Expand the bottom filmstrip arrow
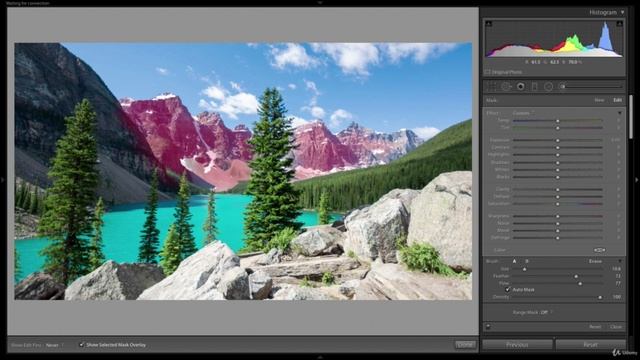The width and height of the screenshot is (640, 360). click(320, 358)
